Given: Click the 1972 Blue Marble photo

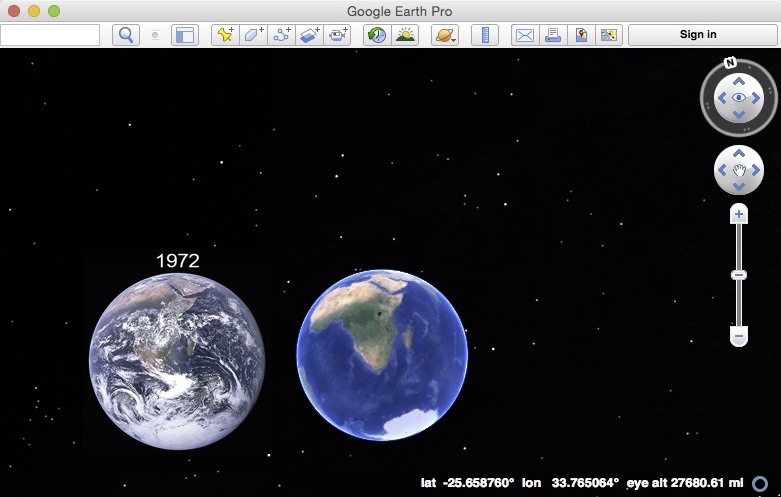Looking at the screenshot, I should pyautogui.click(x=177, y=362).
